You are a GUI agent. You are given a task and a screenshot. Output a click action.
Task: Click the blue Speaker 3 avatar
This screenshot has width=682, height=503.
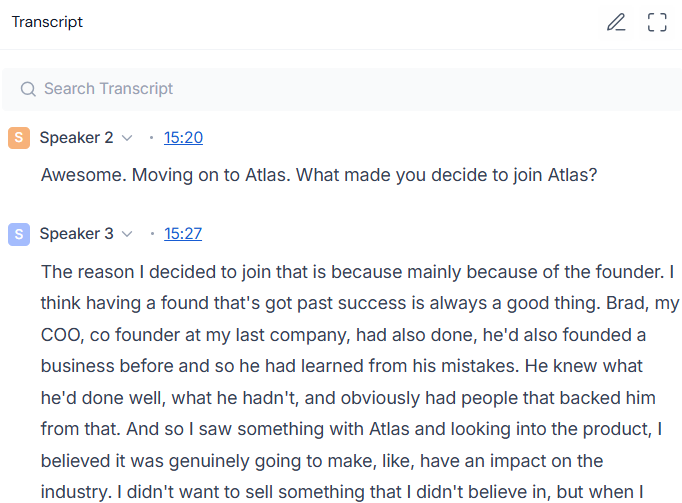18,234
